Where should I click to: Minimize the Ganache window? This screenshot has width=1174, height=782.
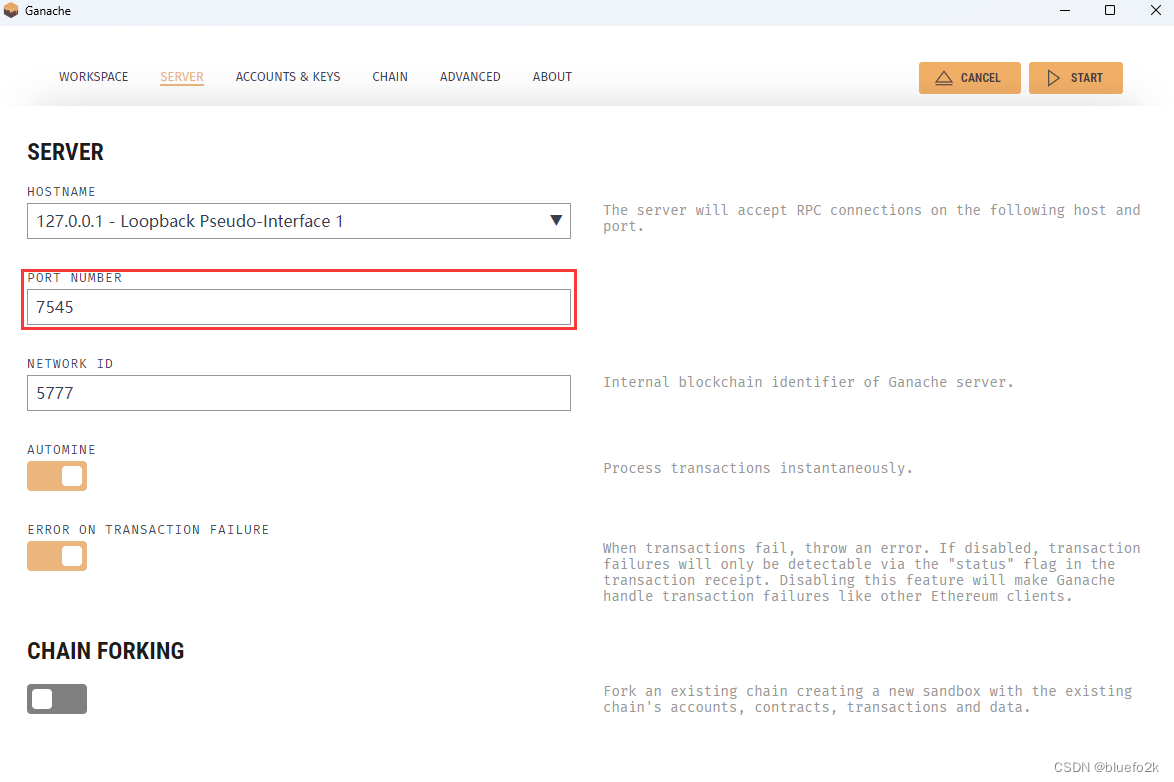coord(1065,10)
